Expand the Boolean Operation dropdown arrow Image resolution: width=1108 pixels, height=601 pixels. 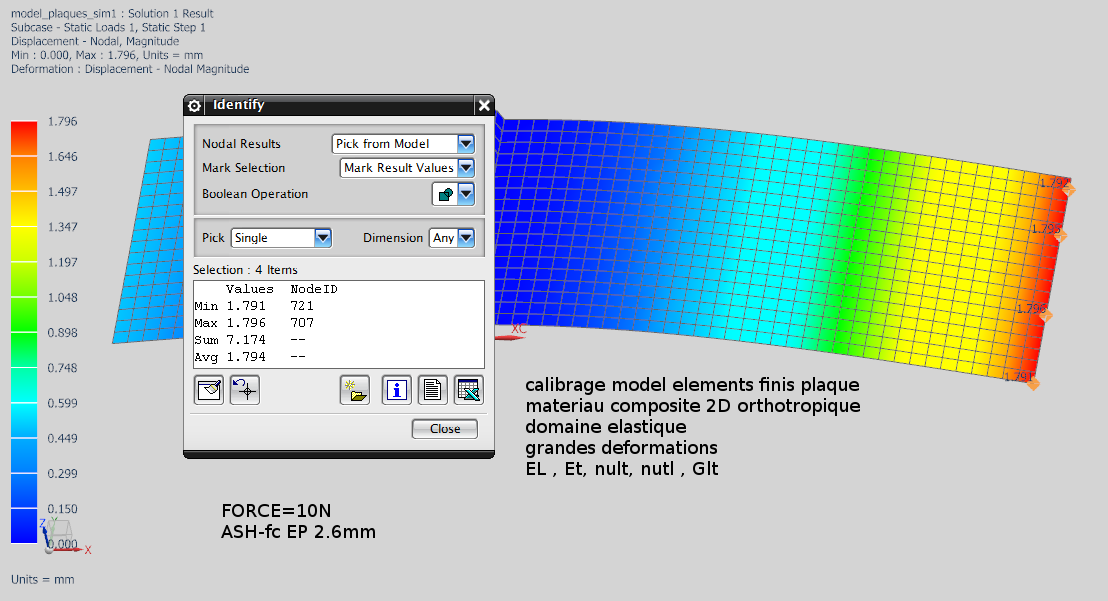point(466,194)
